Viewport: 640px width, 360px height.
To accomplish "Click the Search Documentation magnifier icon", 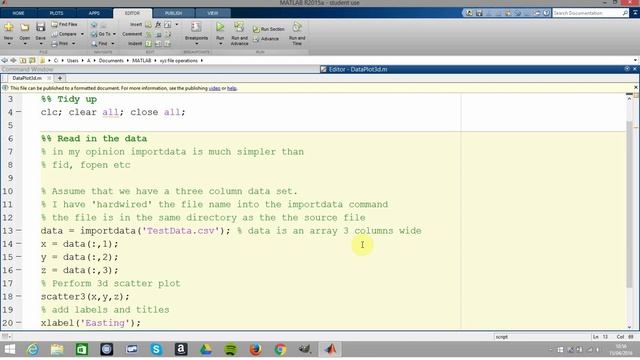I will (625, 13).
